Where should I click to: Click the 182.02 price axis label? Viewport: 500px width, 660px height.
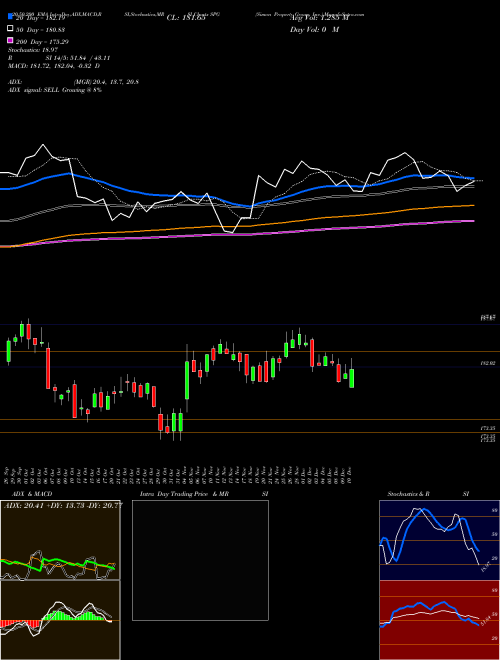tap(489, 363)
